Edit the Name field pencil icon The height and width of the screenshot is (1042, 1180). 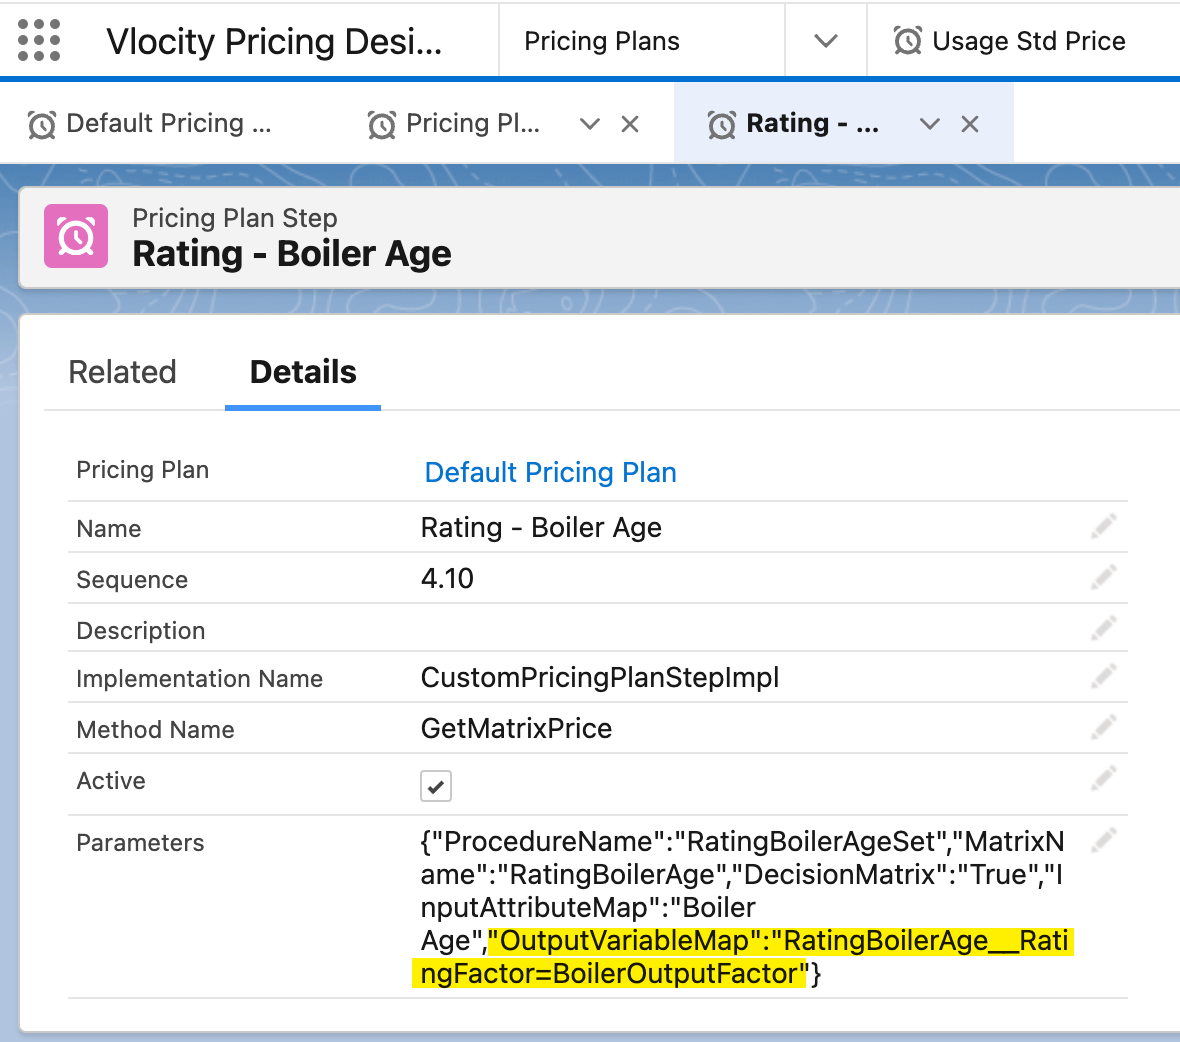(1103, 527)
